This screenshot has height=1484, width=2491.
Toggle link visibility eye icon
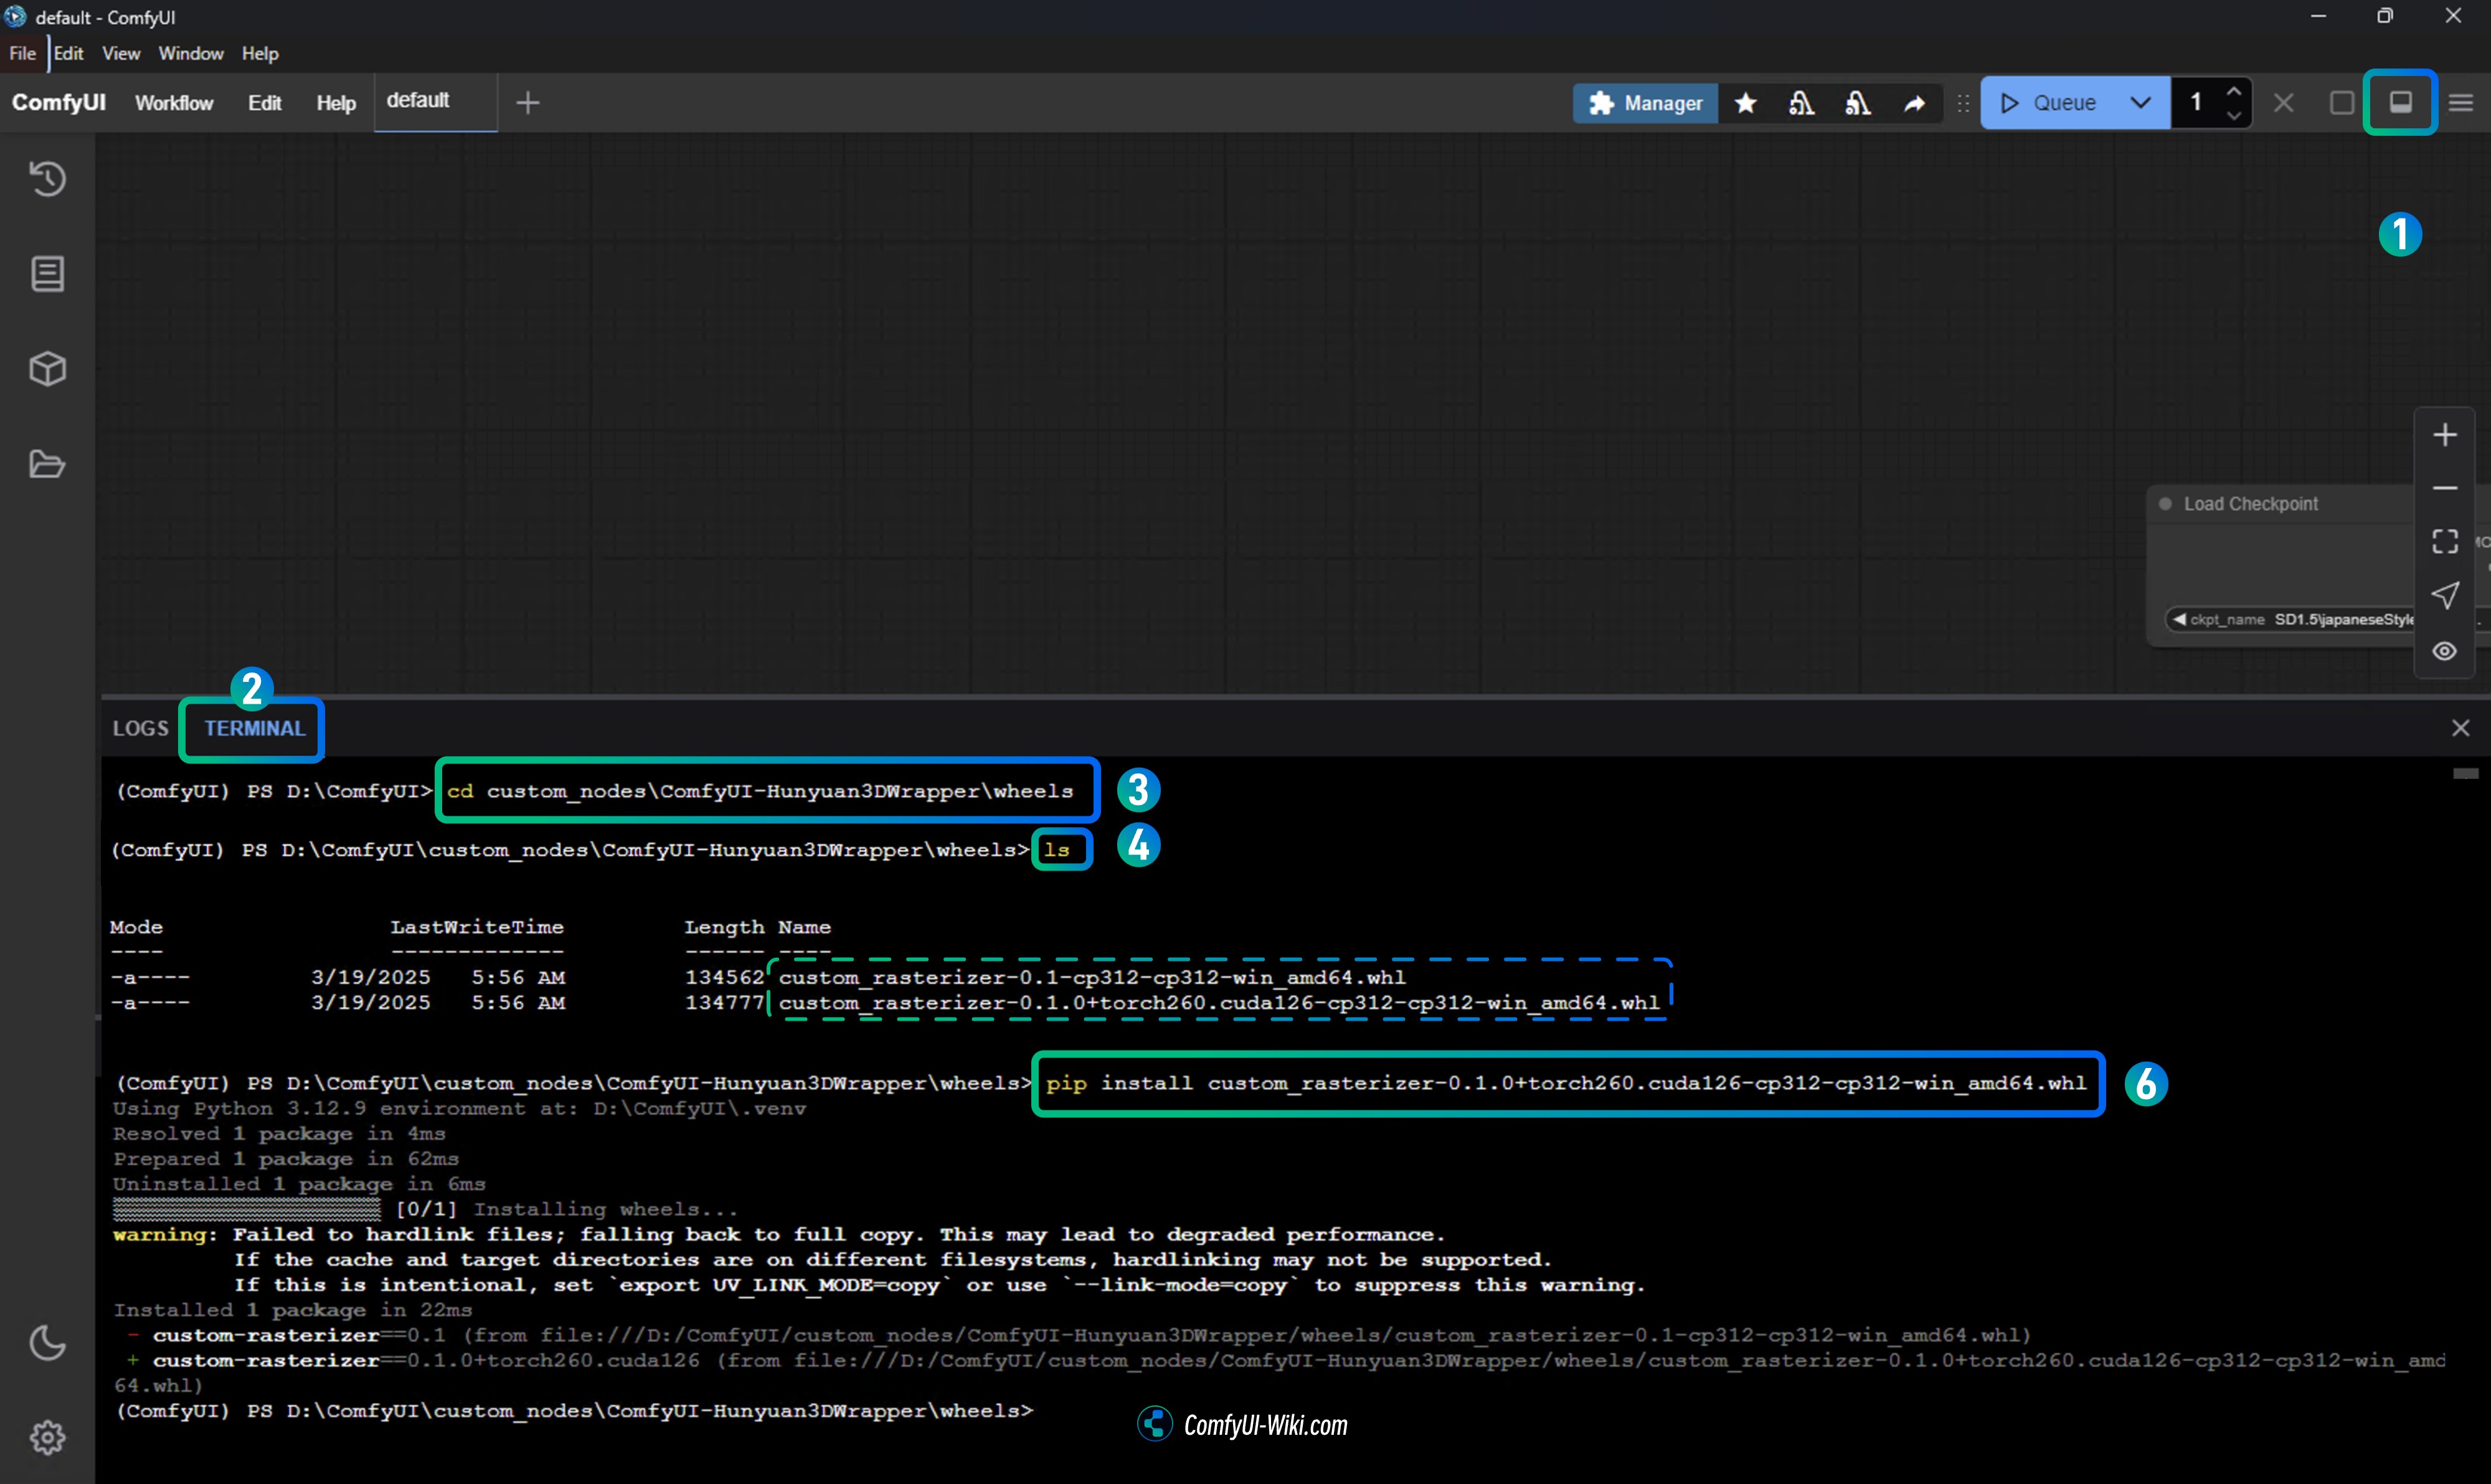(2444, 651)
